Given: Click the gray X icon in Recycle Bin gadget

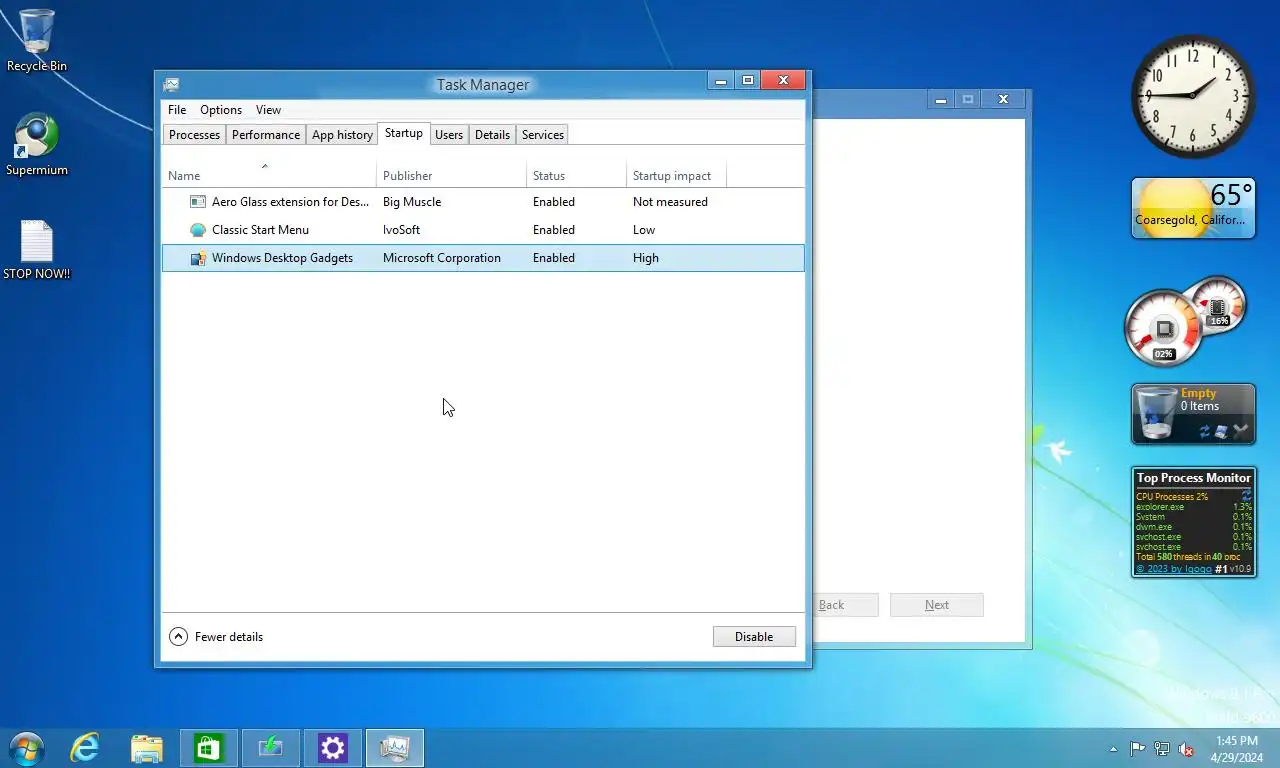Looking at the screenshot, I should (1241, 432).
